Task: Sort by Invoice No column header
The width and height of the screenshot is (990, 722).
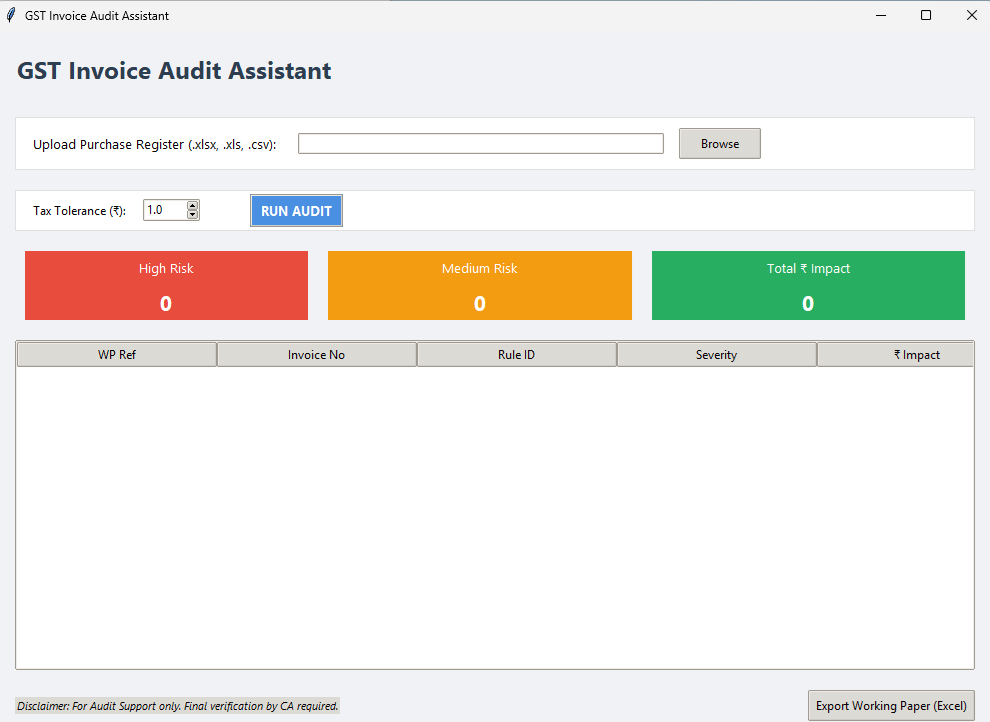Action: [316, 355]
